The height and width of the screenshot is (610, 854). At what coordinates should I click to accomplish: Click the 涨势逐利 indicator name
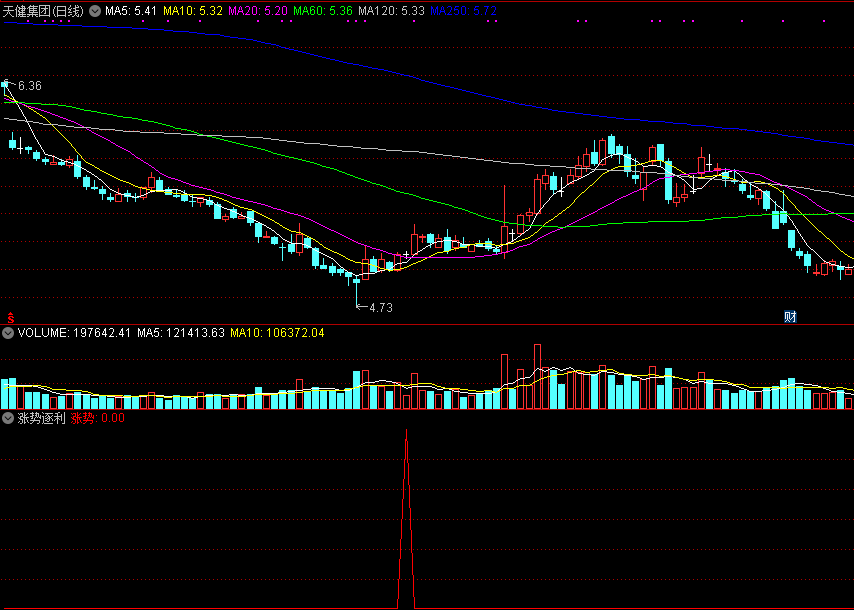coord(41,418)
